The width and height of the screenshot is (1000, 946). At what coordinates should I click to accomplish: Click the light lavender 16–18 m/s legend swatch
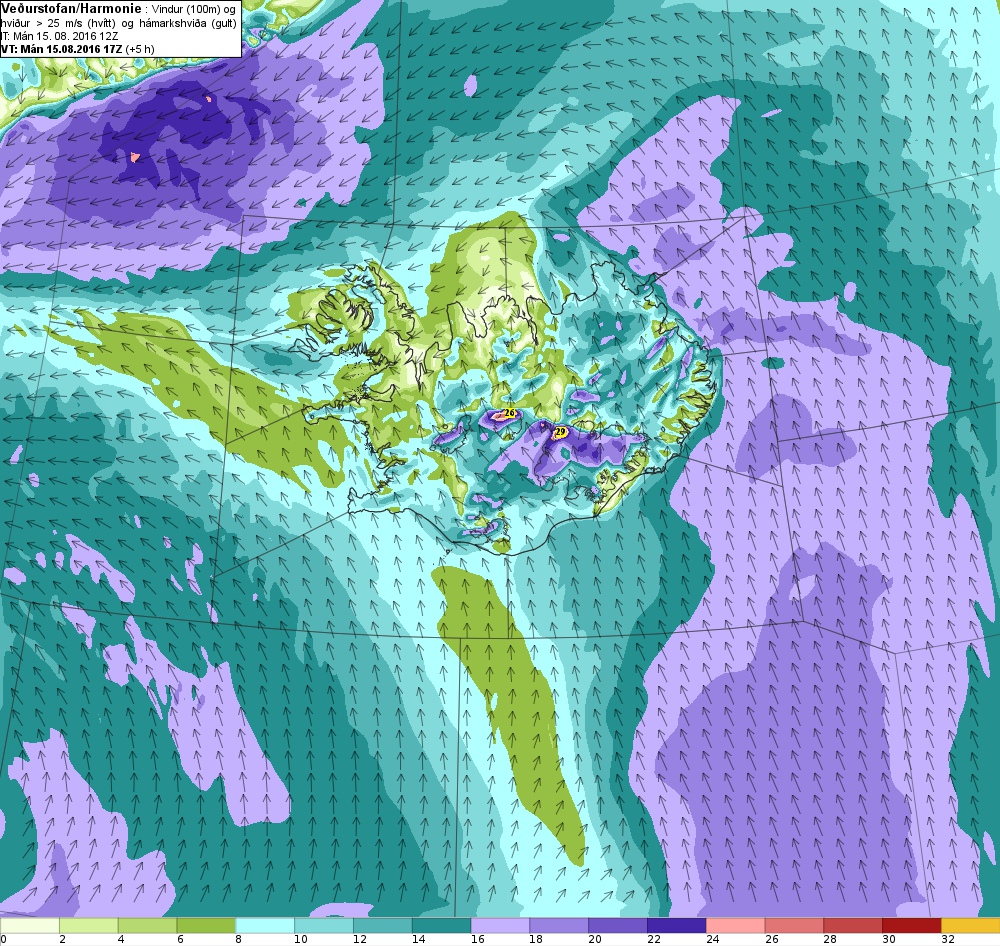tap(500, 926)
